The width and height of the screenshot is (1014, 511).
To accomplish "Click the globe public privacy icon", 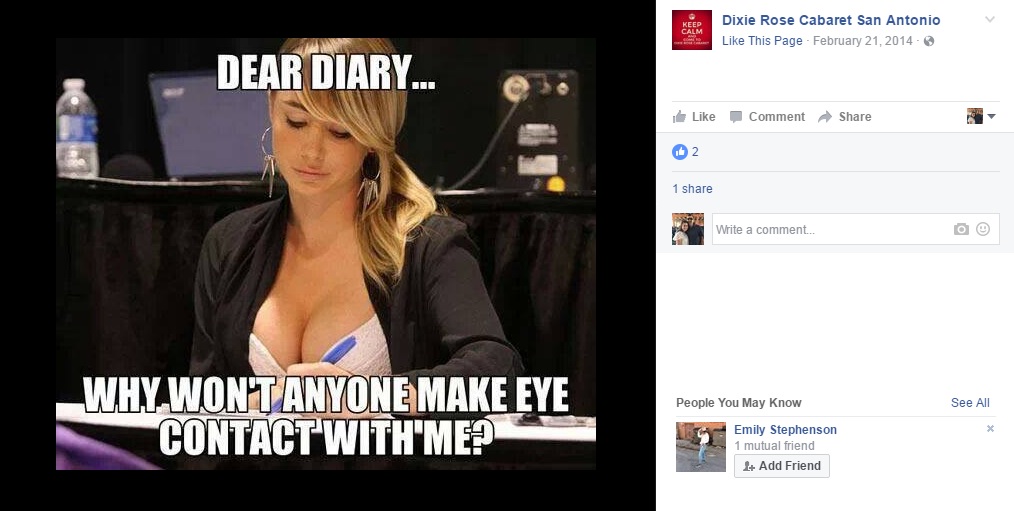I will (x=929, y=41).
